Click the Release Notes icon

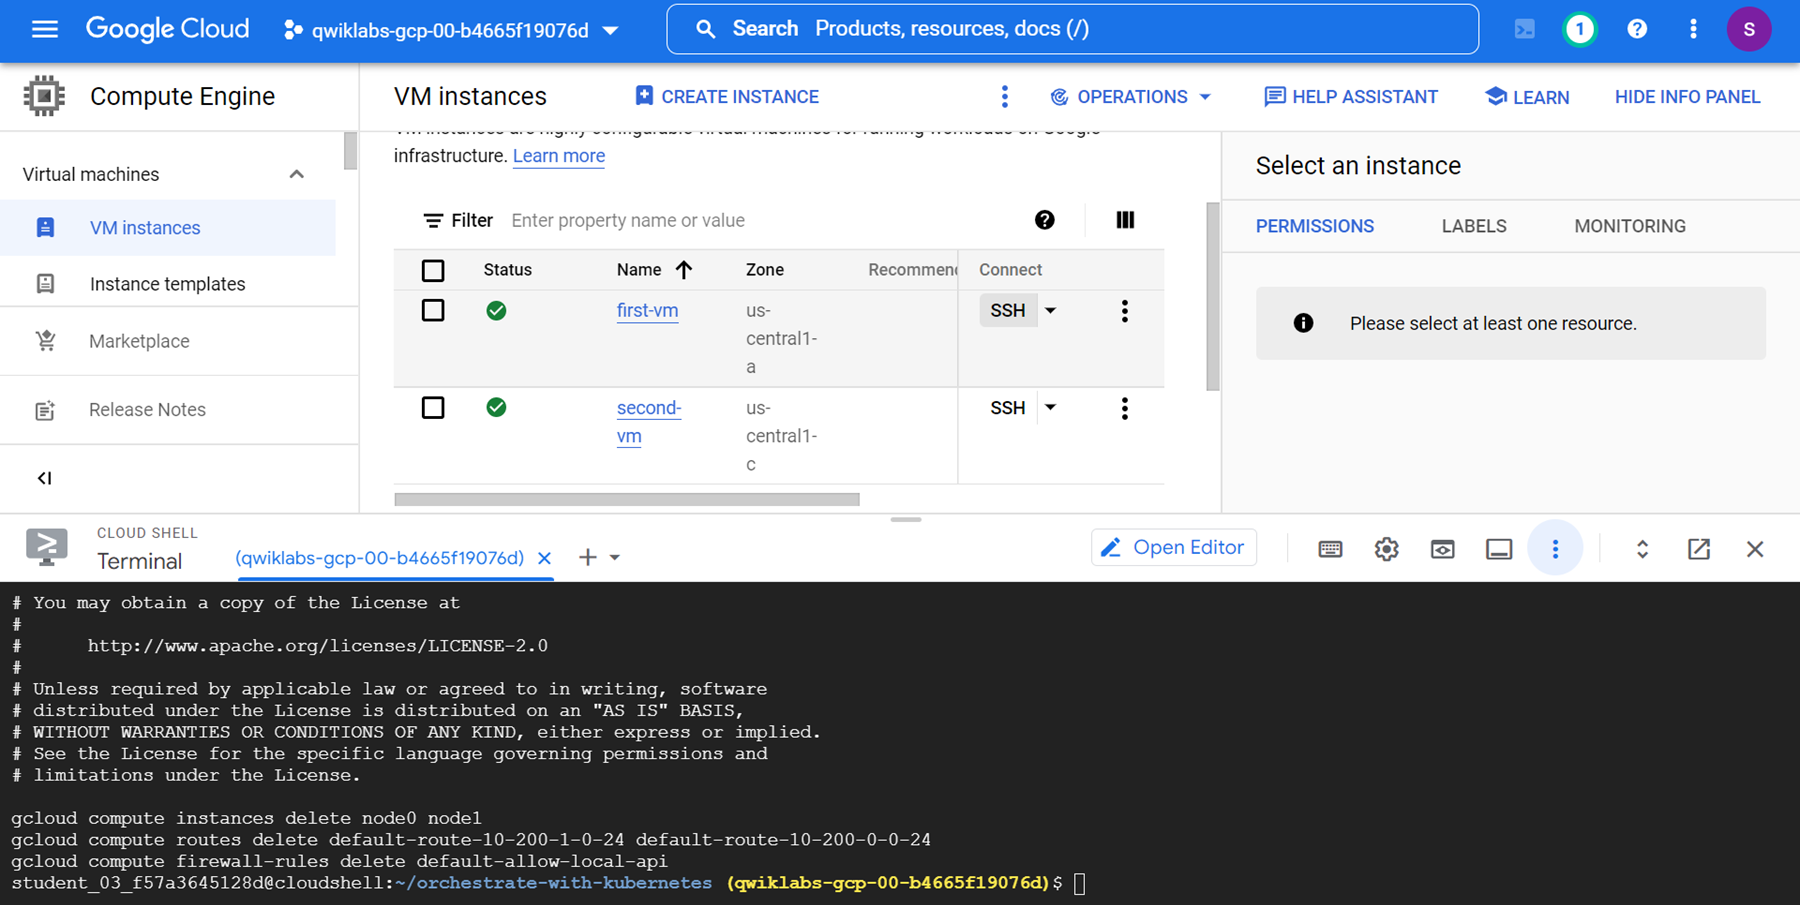[45, 410]
